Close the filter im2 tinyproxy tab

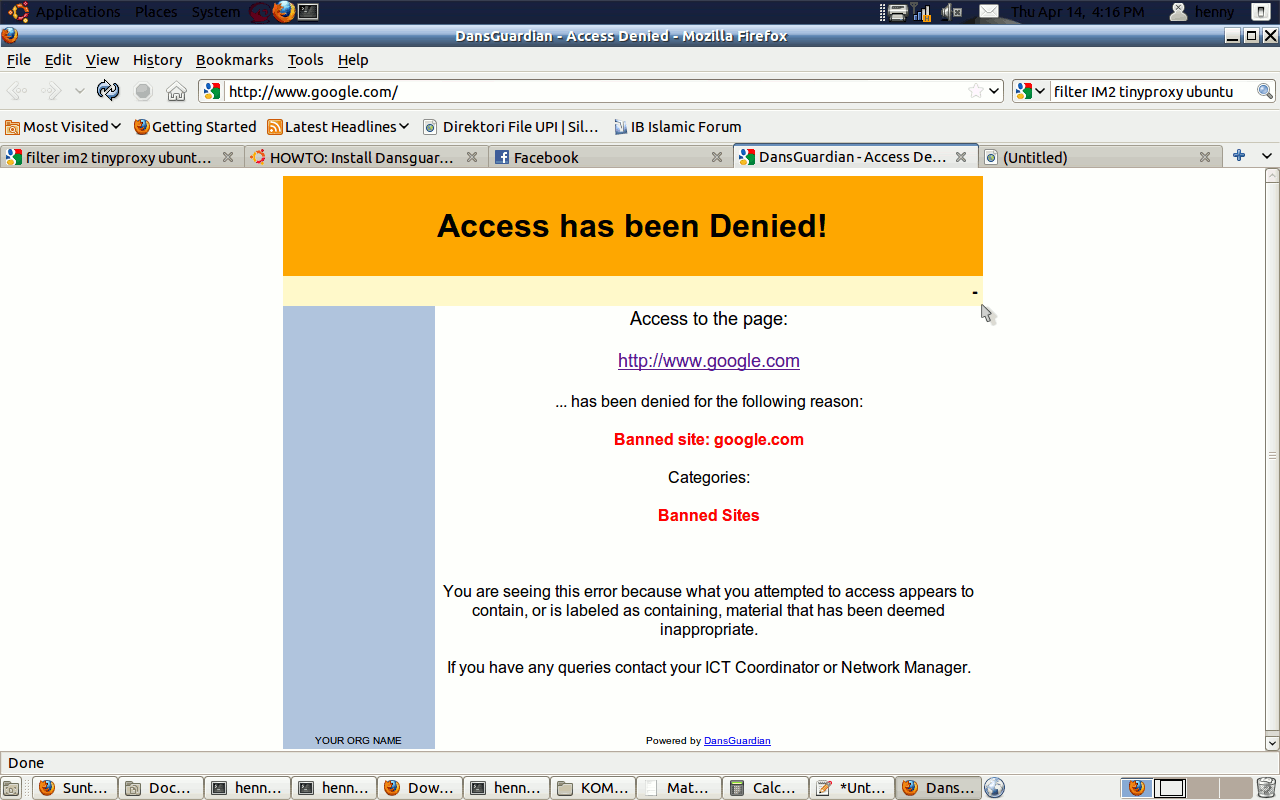[228, 157]
